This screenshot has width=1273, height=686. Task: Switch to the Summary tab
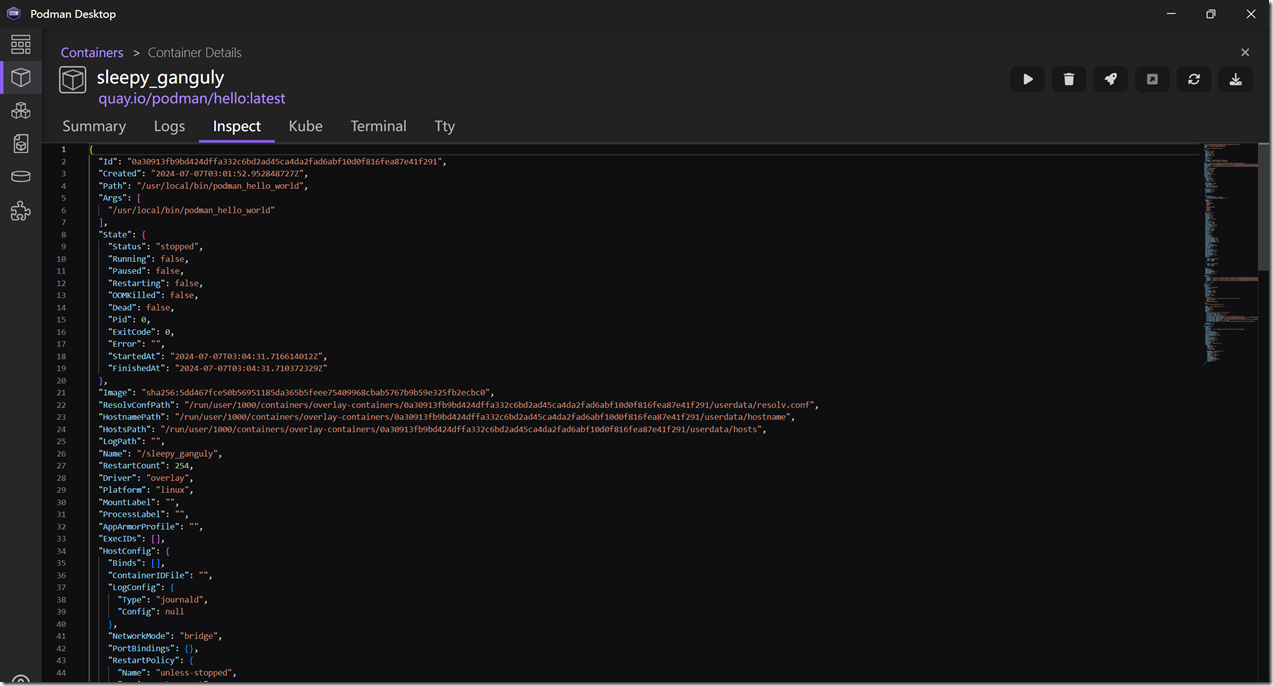[94, 126]
